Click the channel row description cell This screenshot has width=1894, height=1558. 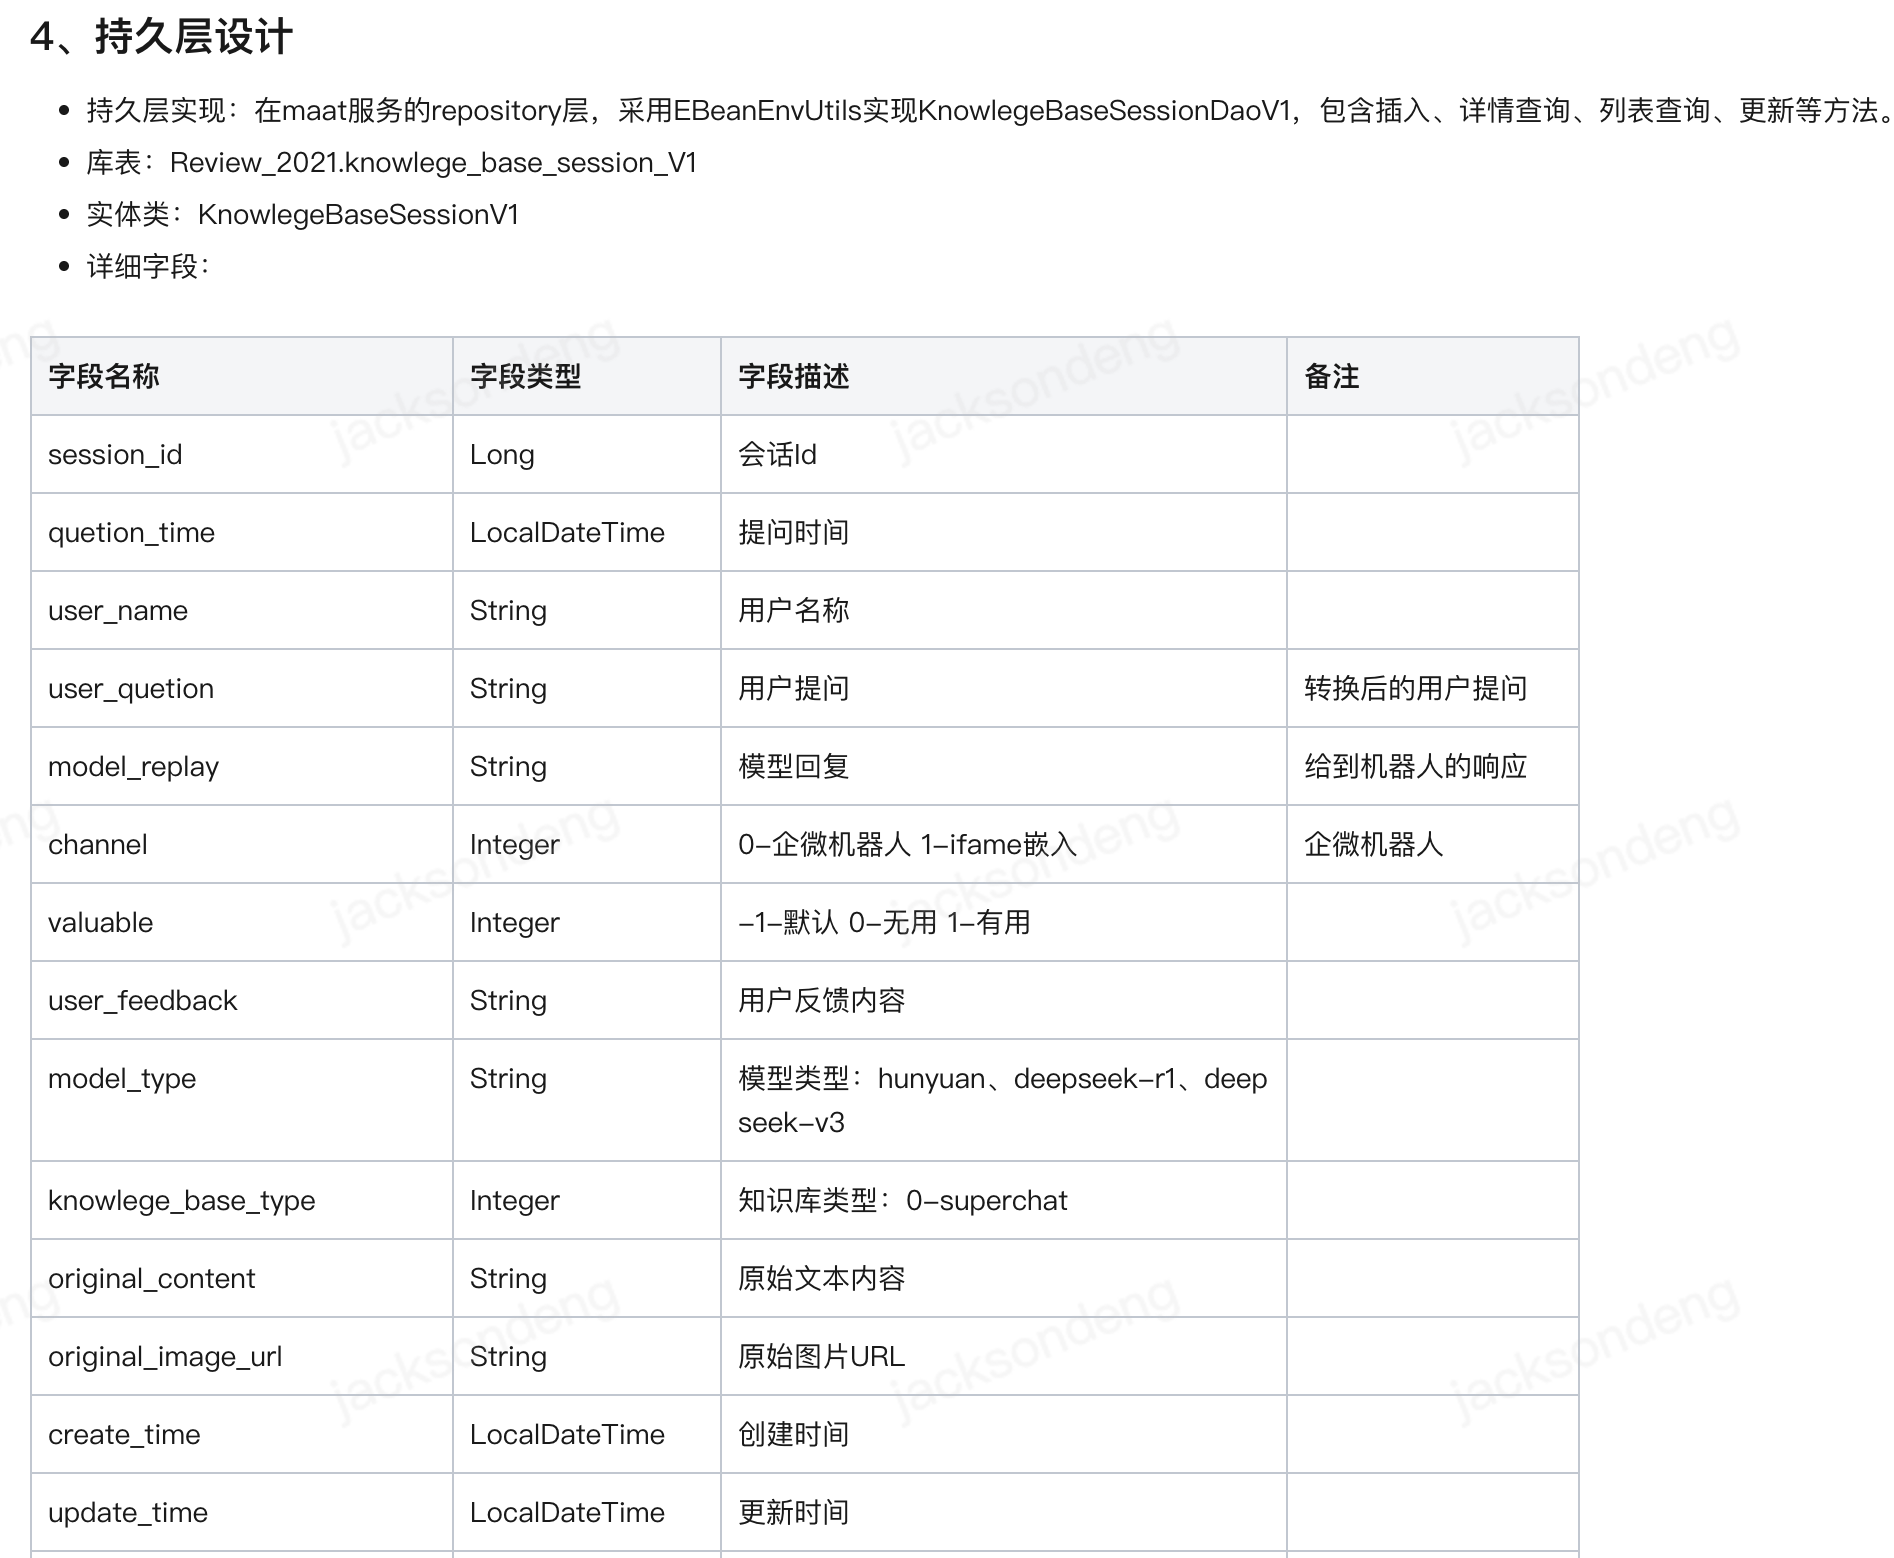click(903, 844)
